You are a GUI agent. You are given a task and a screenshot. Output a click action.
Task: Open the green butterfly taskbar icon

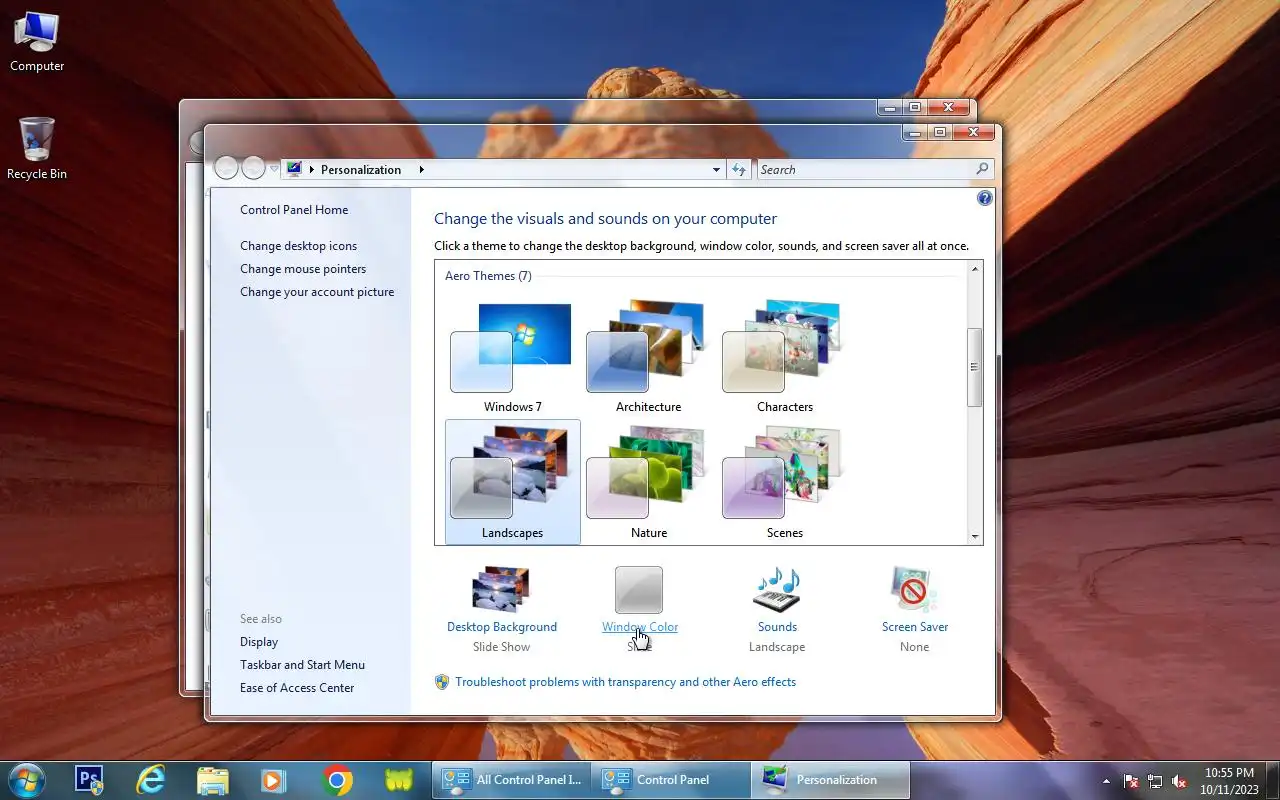point(399,780)
